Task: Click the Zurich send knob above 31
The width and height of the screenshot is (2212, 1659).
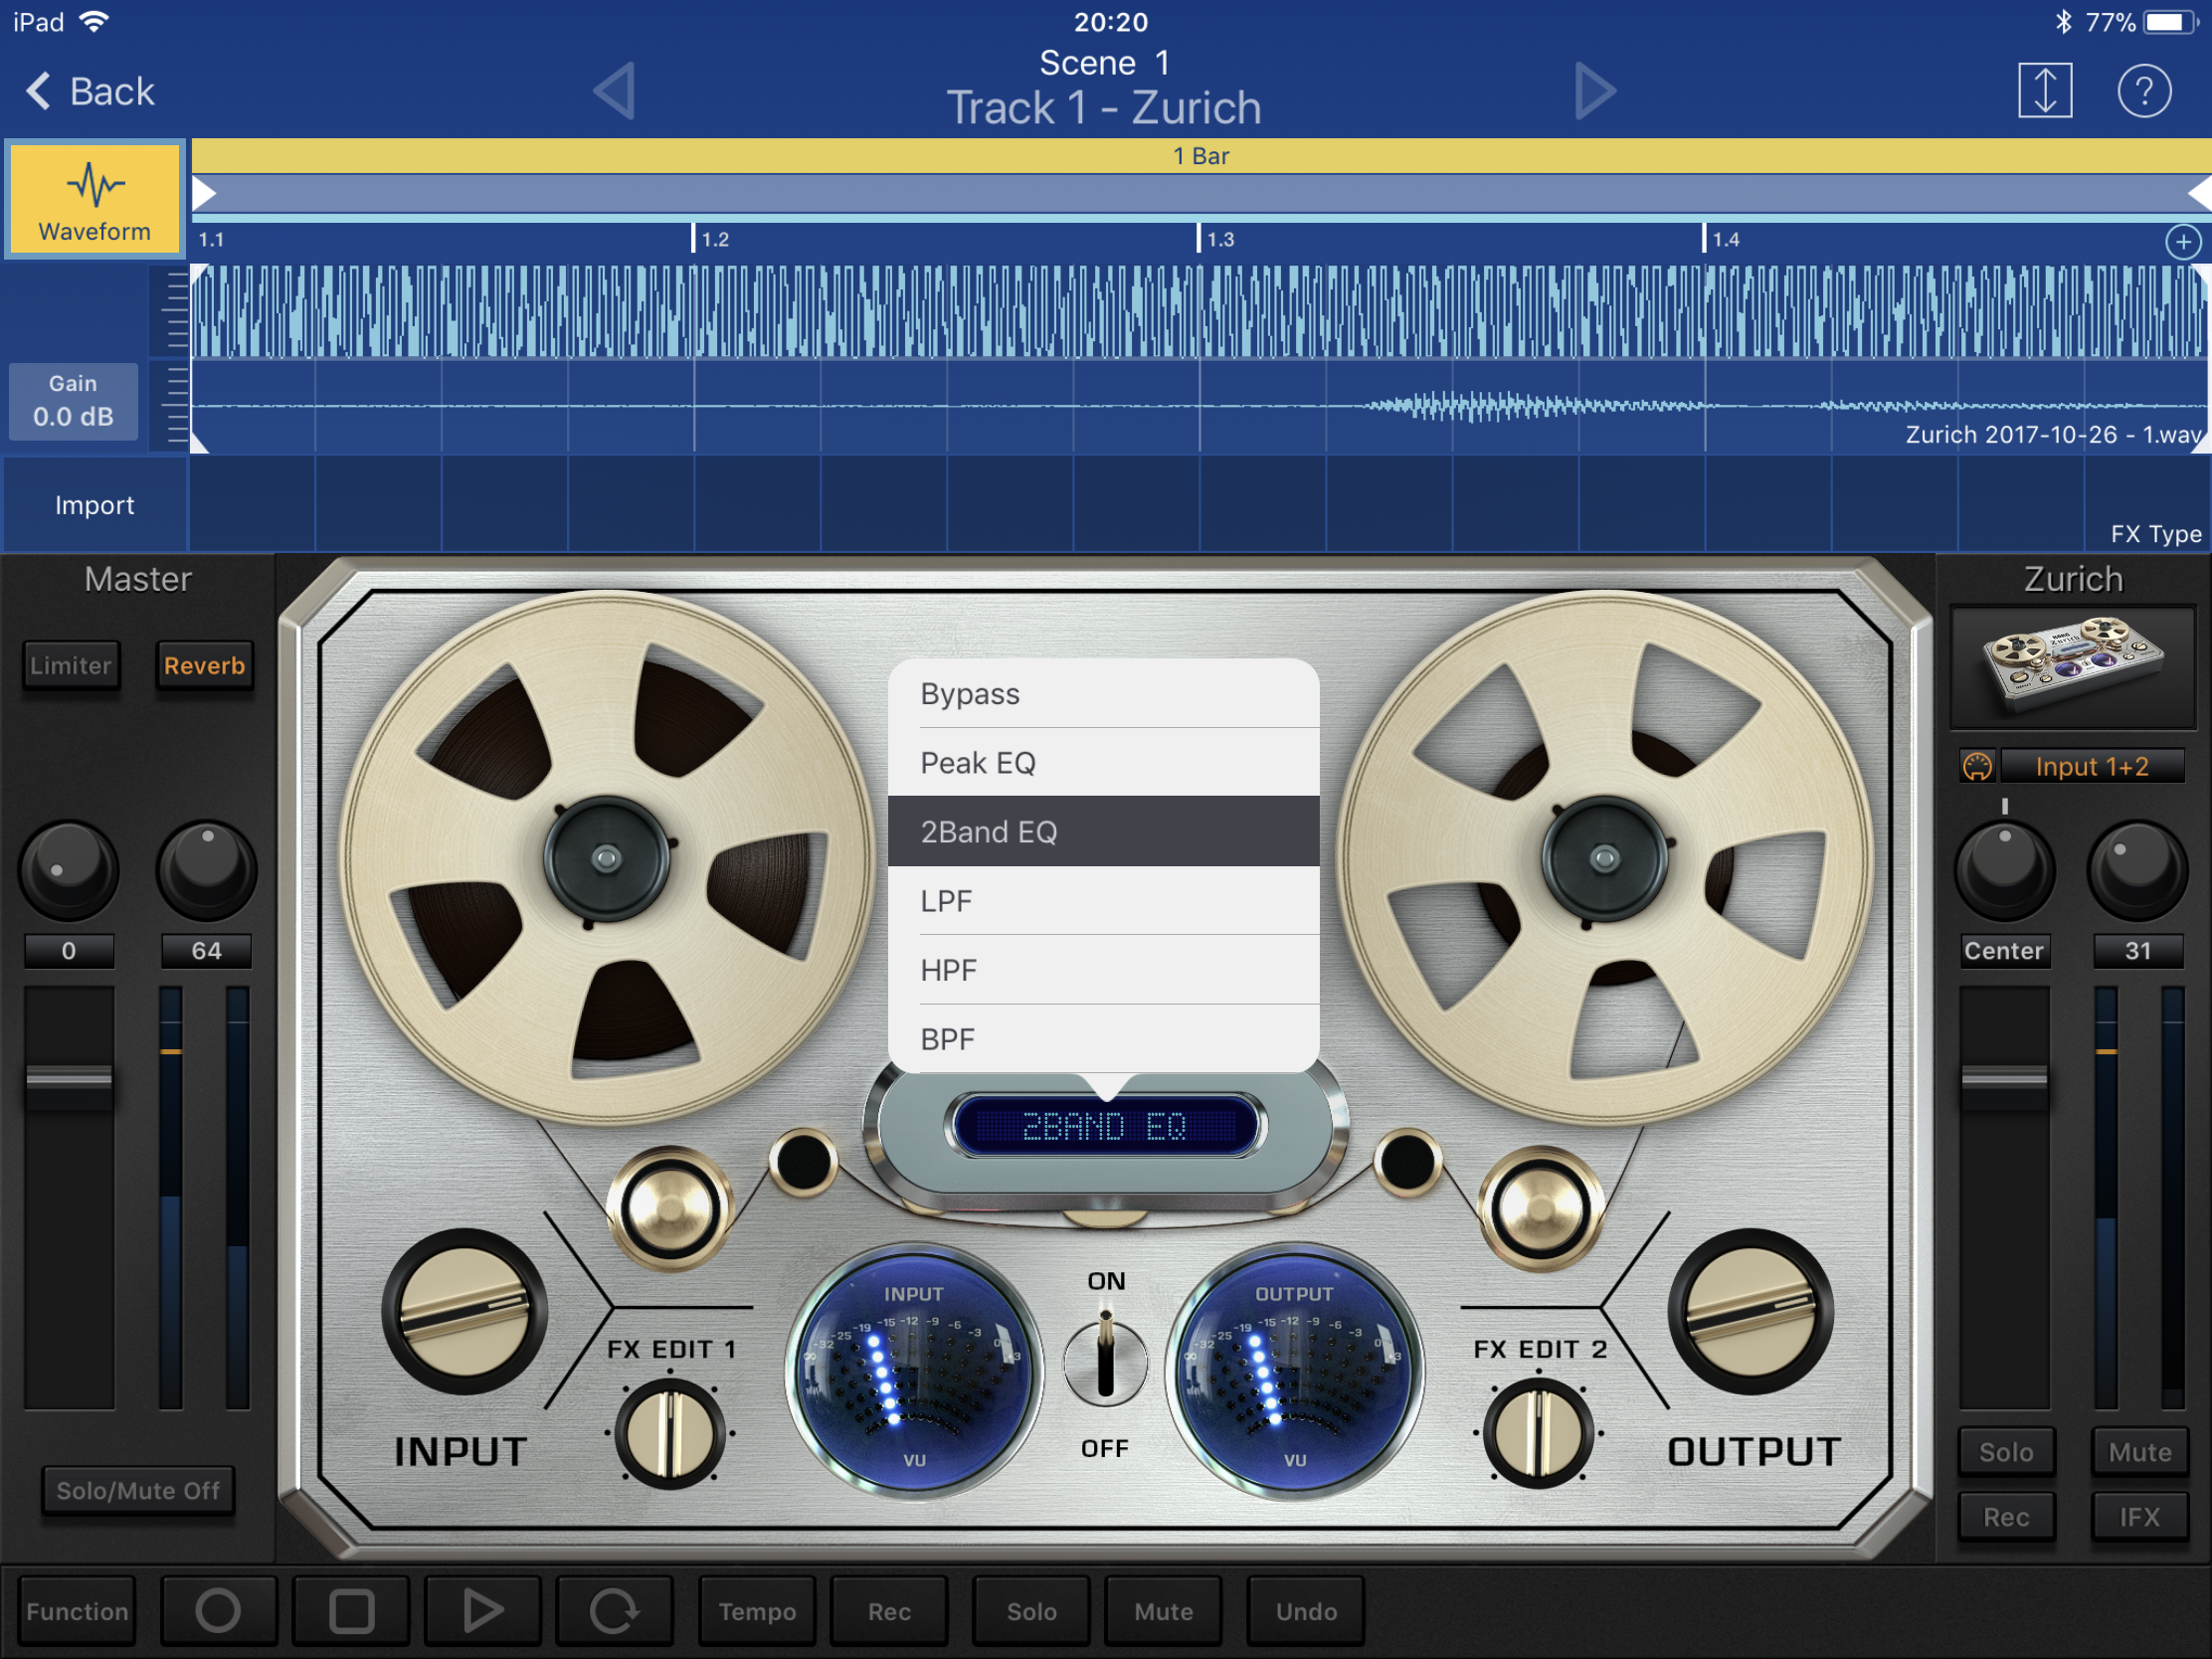Action: pos(2137,868)
